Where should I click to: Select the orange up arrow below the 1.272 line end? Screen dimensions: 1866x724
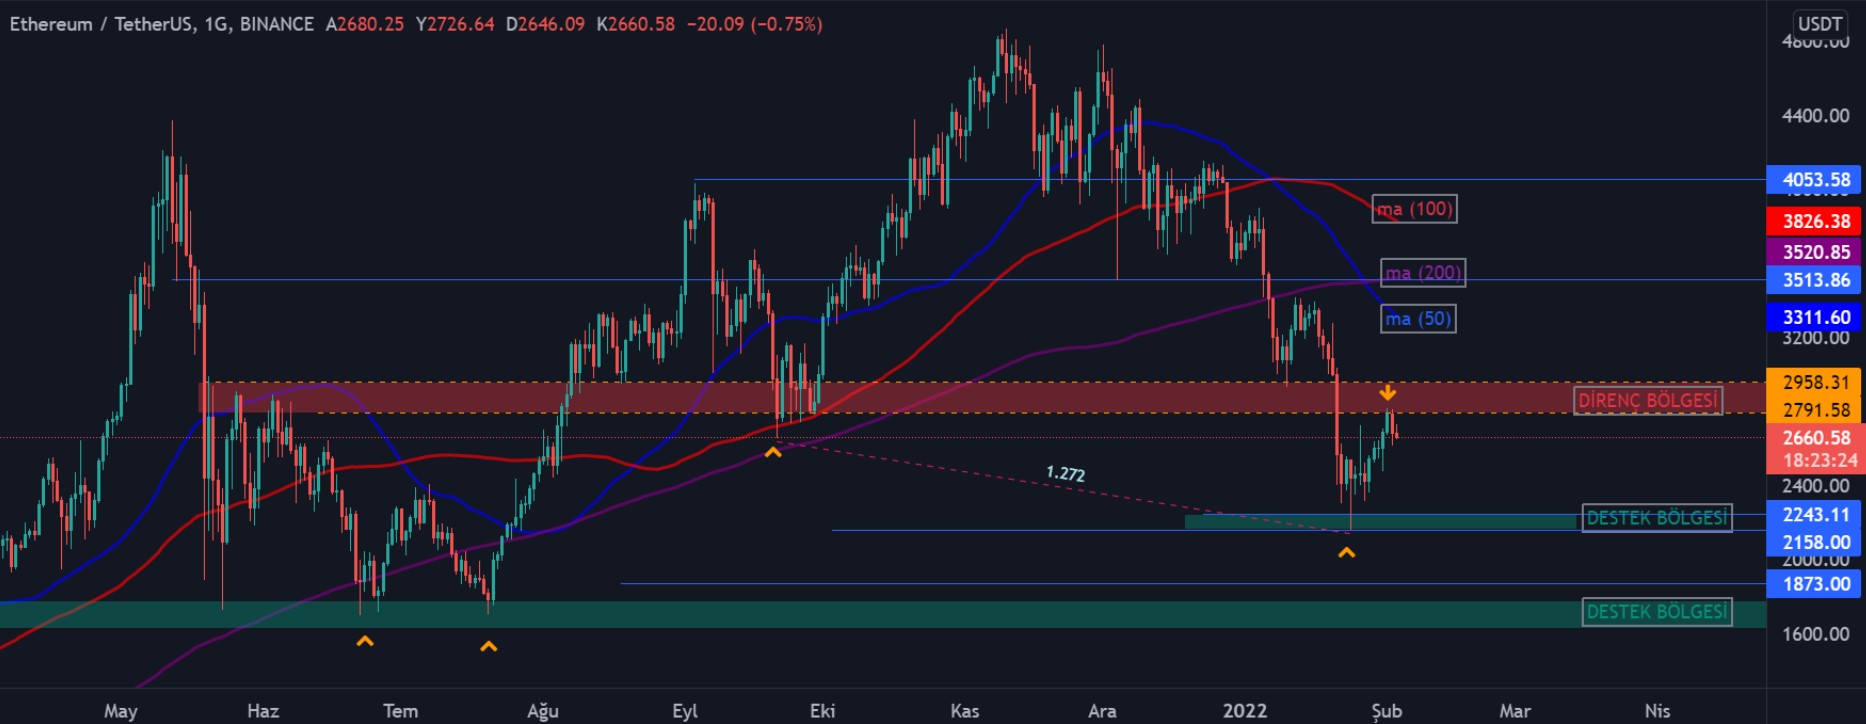[1346, 552]
